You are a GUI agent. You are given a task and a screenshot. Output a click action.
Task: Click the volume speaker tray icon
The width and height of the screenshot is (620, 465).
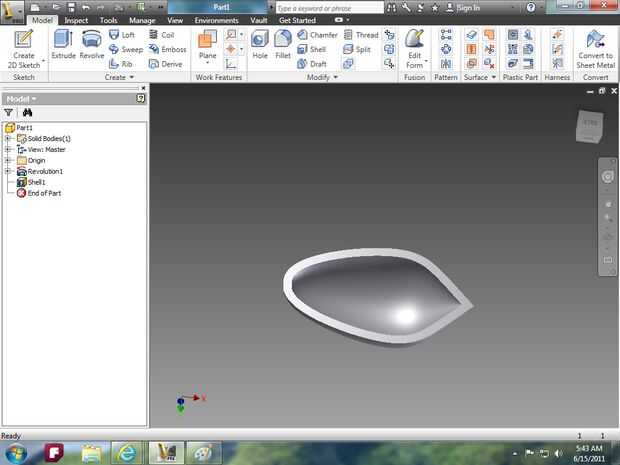click(x=558, y=453)
